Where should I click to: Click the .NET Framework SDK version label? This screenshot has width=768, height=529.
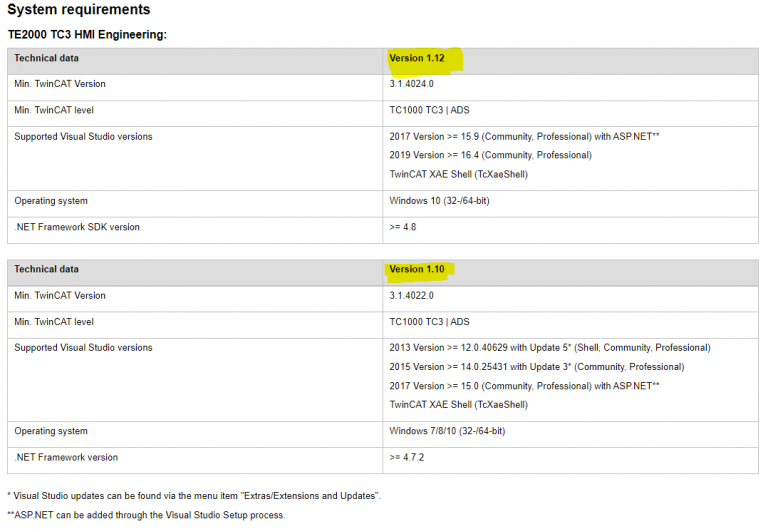click(x=77, y=227)
